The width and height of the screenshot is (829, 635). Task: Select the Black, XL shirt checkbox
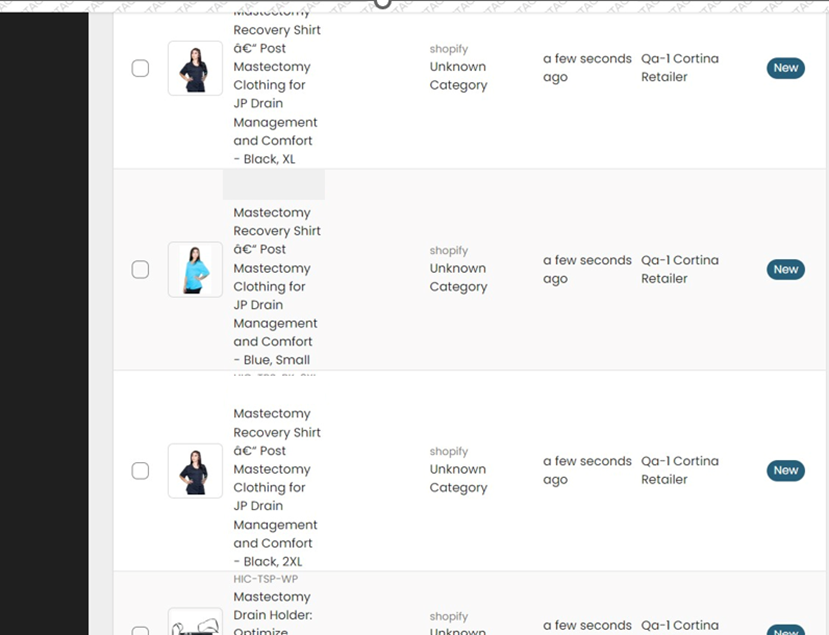(x=141, y=68)
